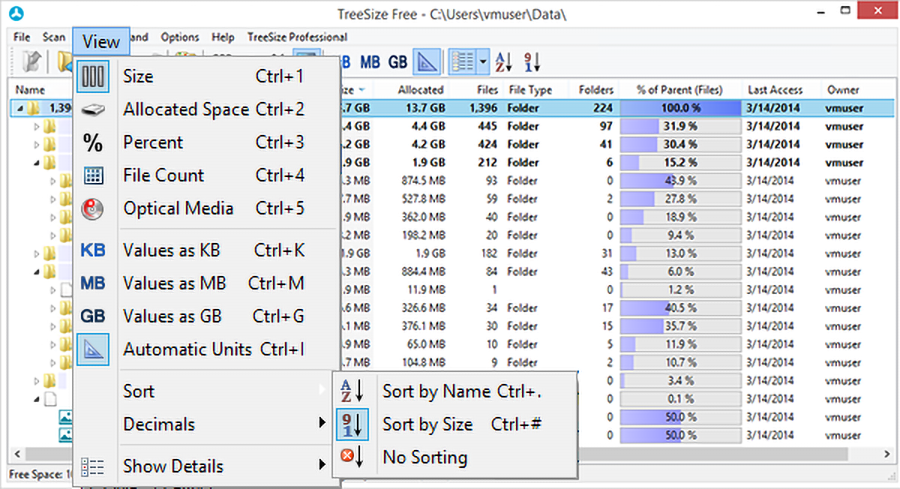Viewport: 900px width, 489px height.
Task: Click the red X No Sorting icon
Action: click(x=352, y=457)
